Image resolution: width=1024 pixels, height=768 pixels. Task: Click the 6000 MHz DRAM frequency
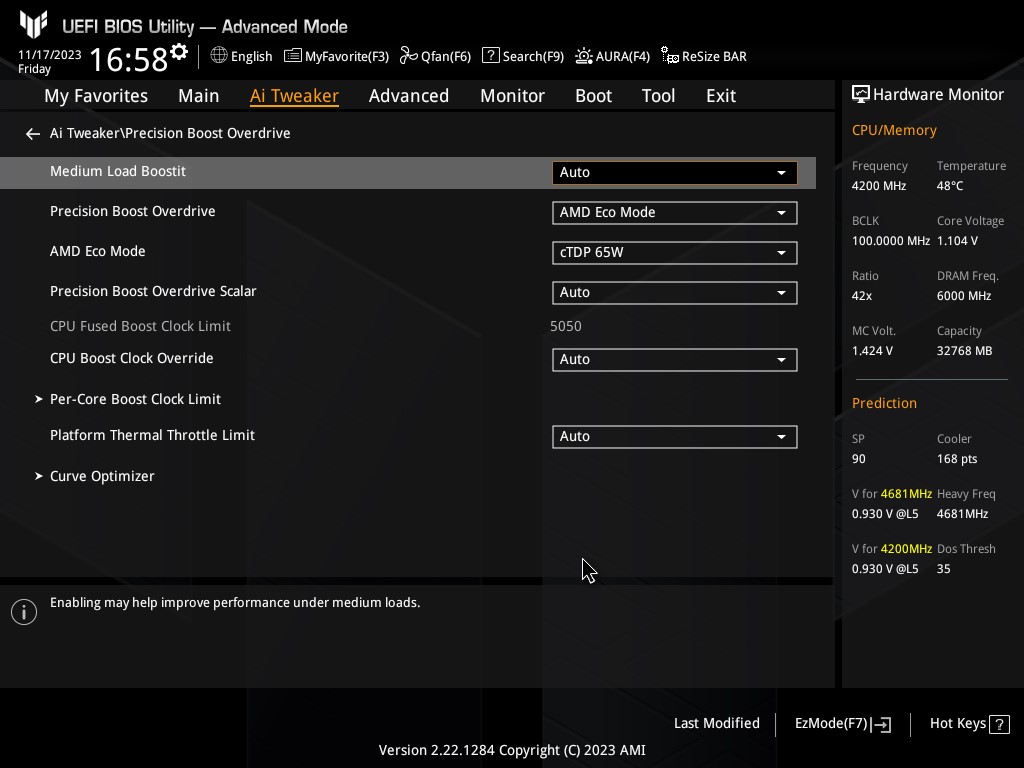tap(964, 296)
